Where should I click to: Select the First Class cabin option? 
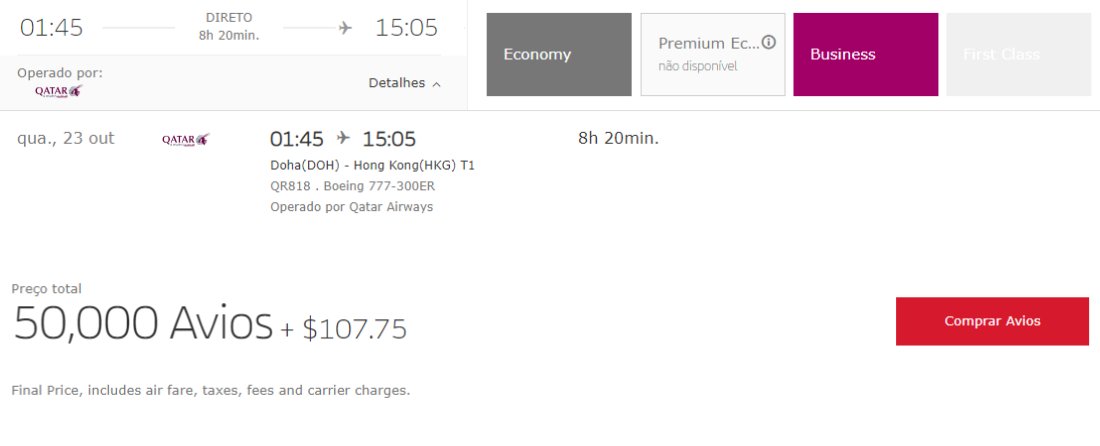pos(1019,54)
